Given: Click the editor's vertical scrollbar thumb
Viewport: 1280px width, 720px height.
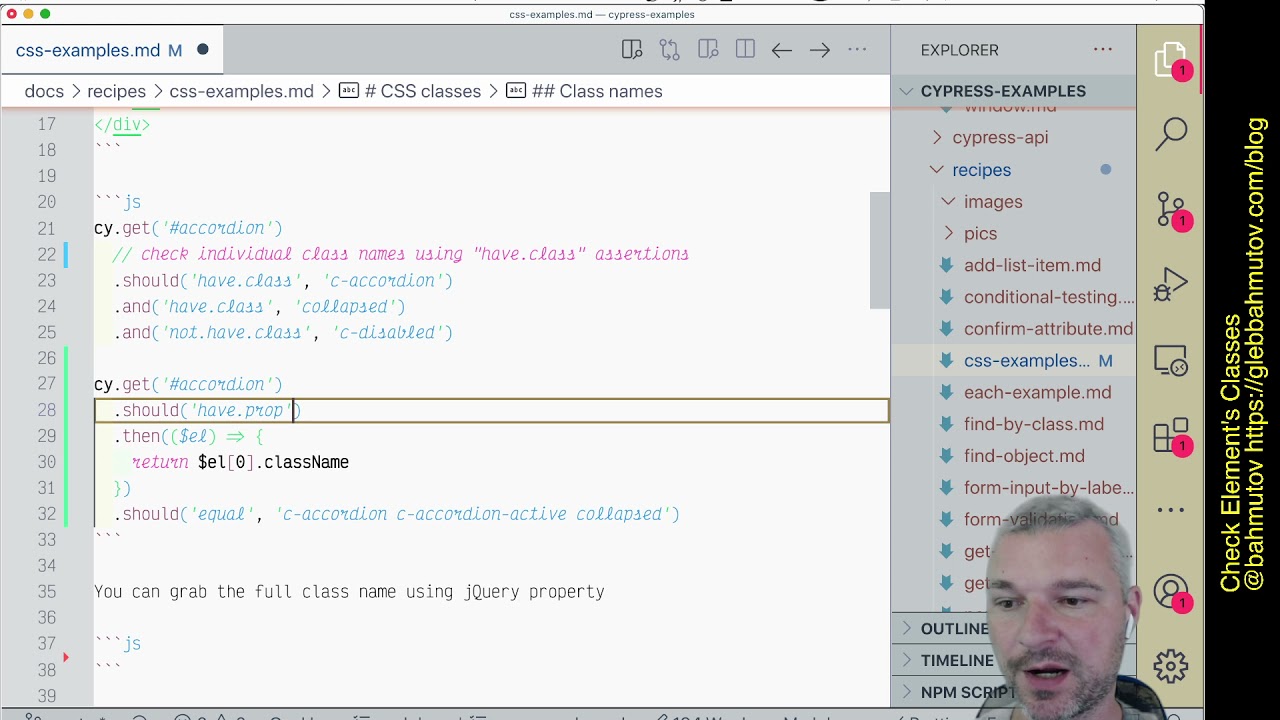Looking at the screenshot, I should click(x=880, y=250).
